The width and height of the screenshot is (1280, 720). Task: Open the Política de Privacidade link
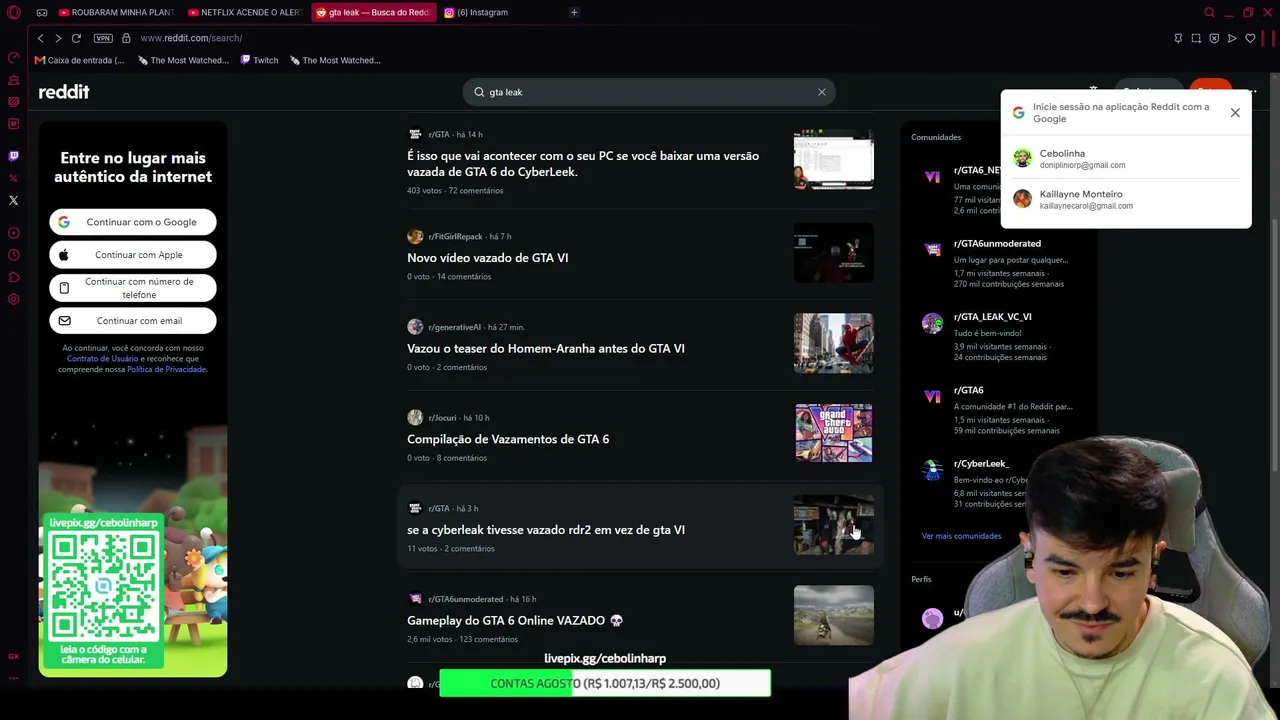(167, 369)
